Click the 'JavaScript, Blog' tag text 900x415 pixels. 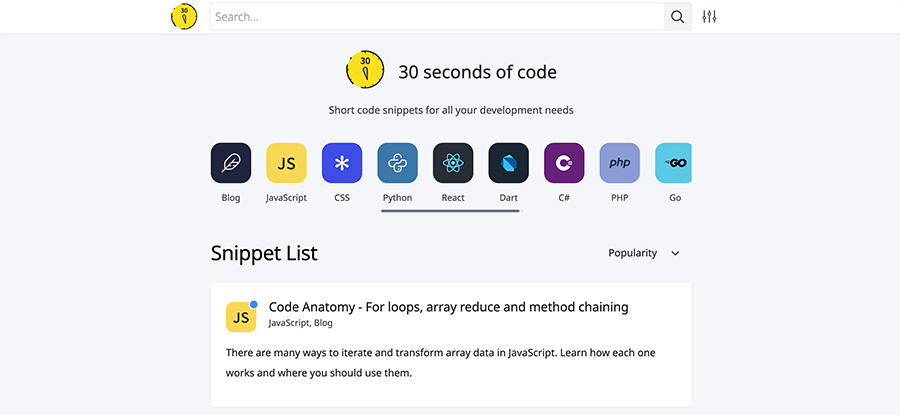pyautogui.click(x=301, y=323)
